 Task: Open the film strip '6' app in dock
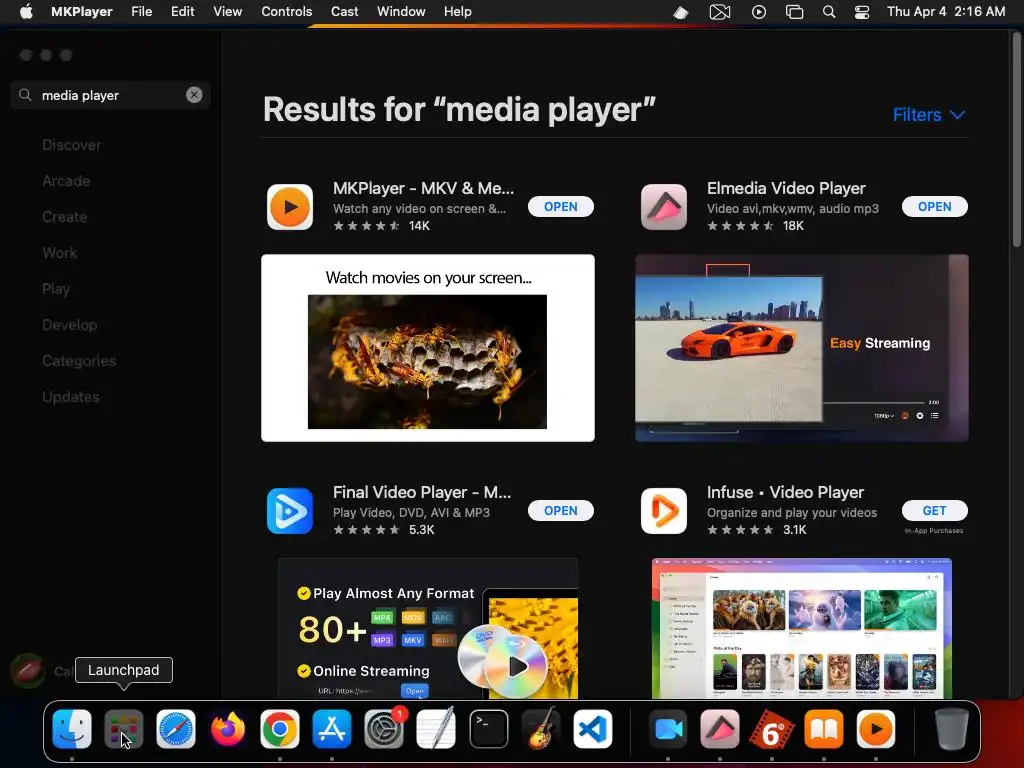pyautogui.click(x=772, y=729)
